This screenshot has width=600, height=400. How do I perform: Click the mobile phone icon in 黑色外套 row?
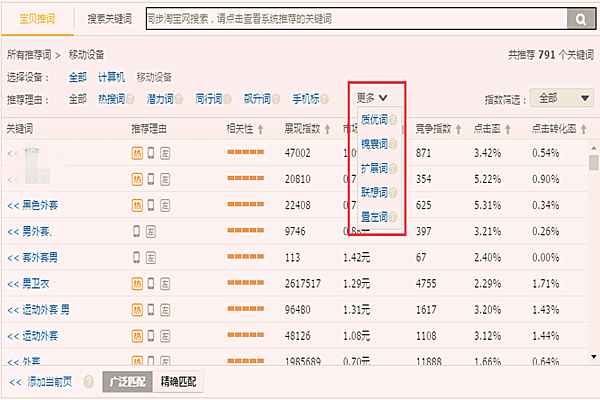[x=151, y=206]
